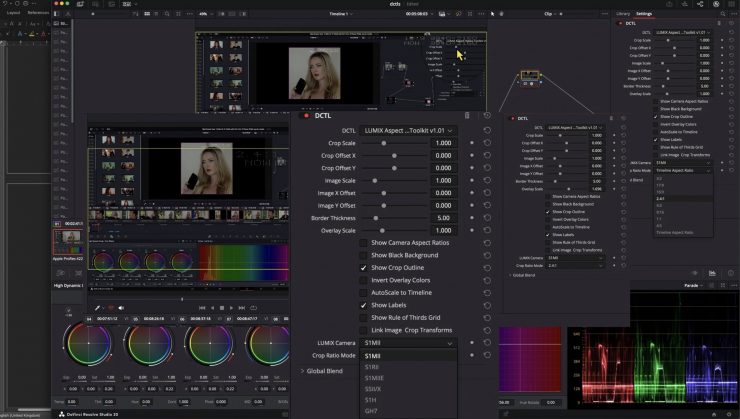Click the reset icon for the Image Scale row
The height and width of the screenshot is (419, 740).
[x=487, y=181]
